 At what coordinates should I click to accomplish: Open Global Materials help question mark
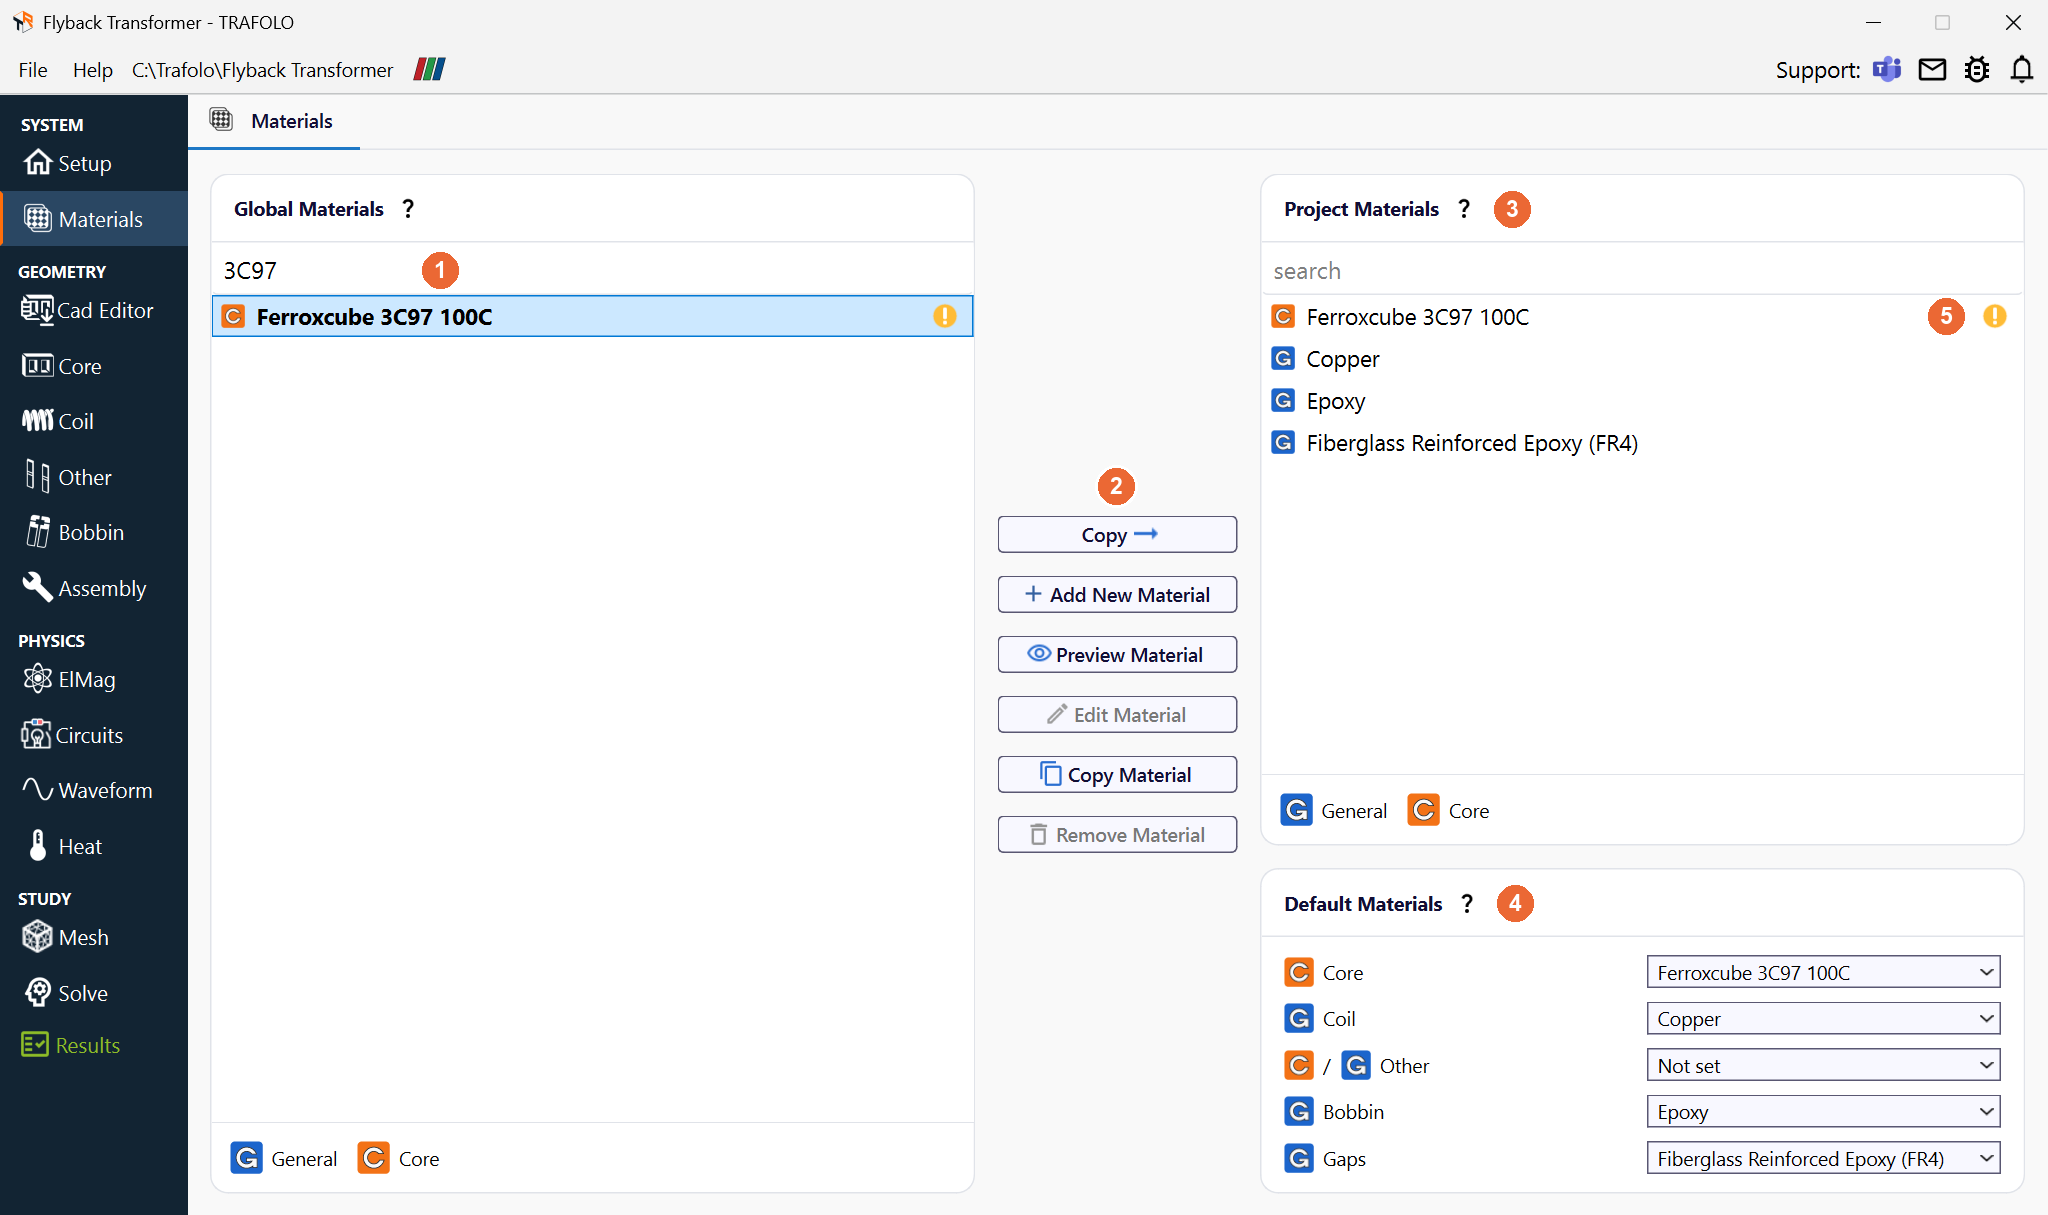pyautogui.click(x=408, y=209)
